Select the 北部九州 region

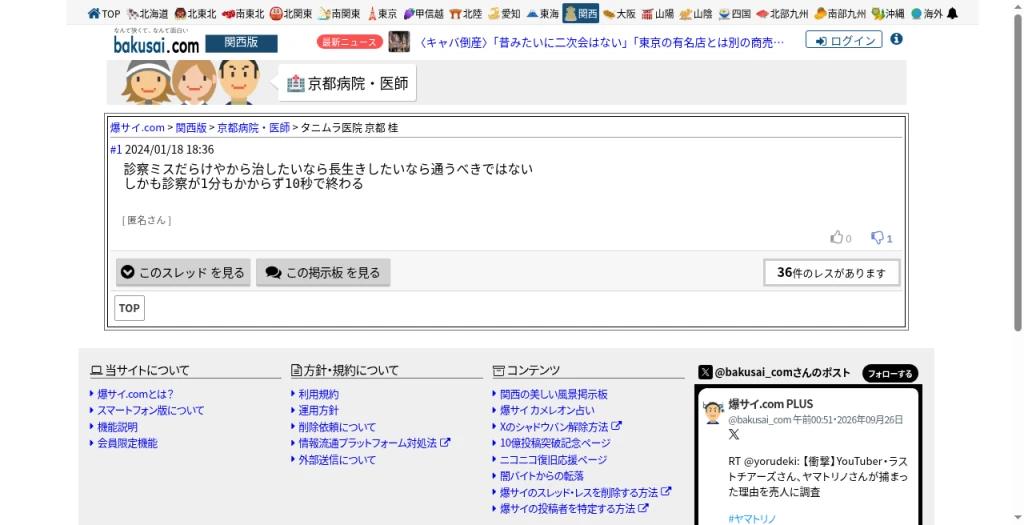point(782,13)
